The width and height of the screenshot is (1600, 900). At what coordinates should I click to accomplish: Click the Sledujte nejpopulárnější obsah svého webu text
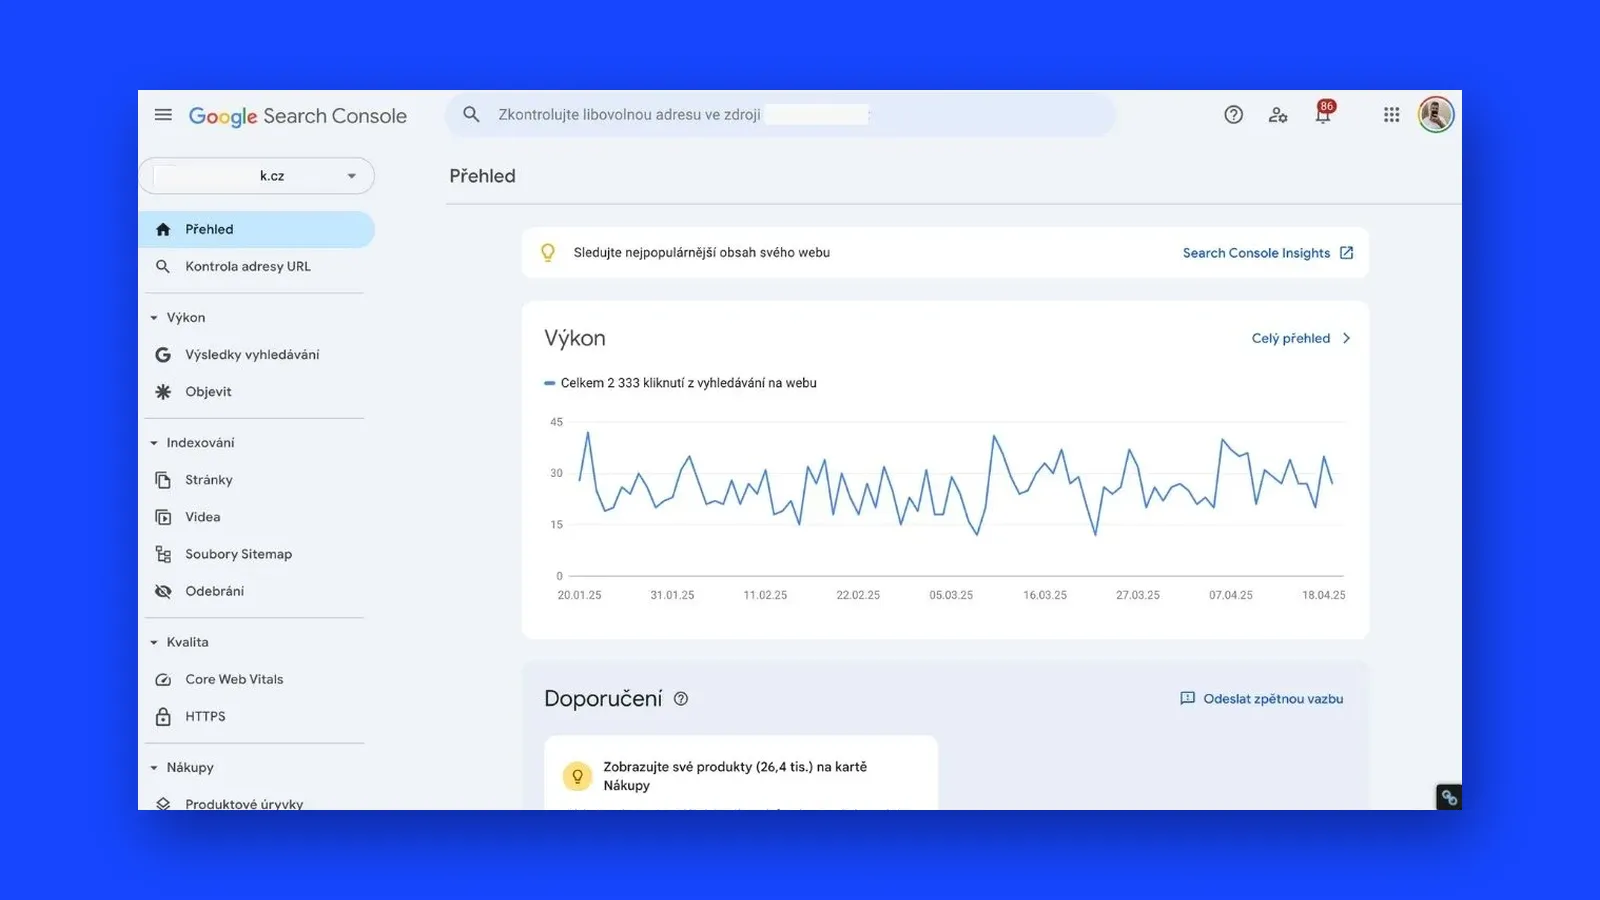[702, 253]
